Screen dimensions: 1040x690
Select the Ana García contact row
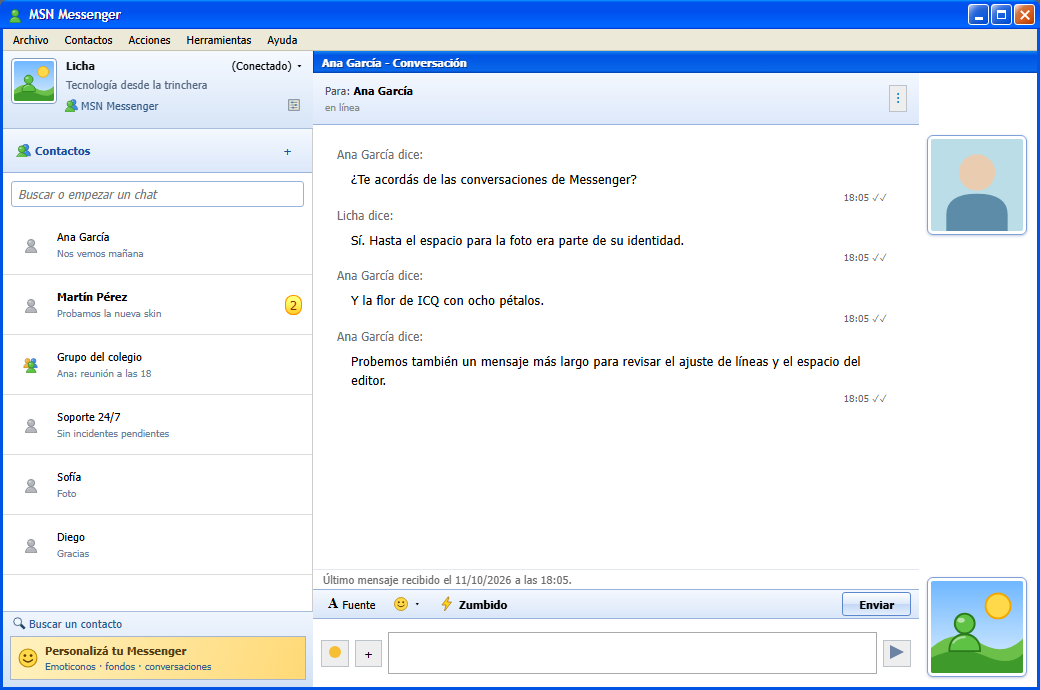158,245
